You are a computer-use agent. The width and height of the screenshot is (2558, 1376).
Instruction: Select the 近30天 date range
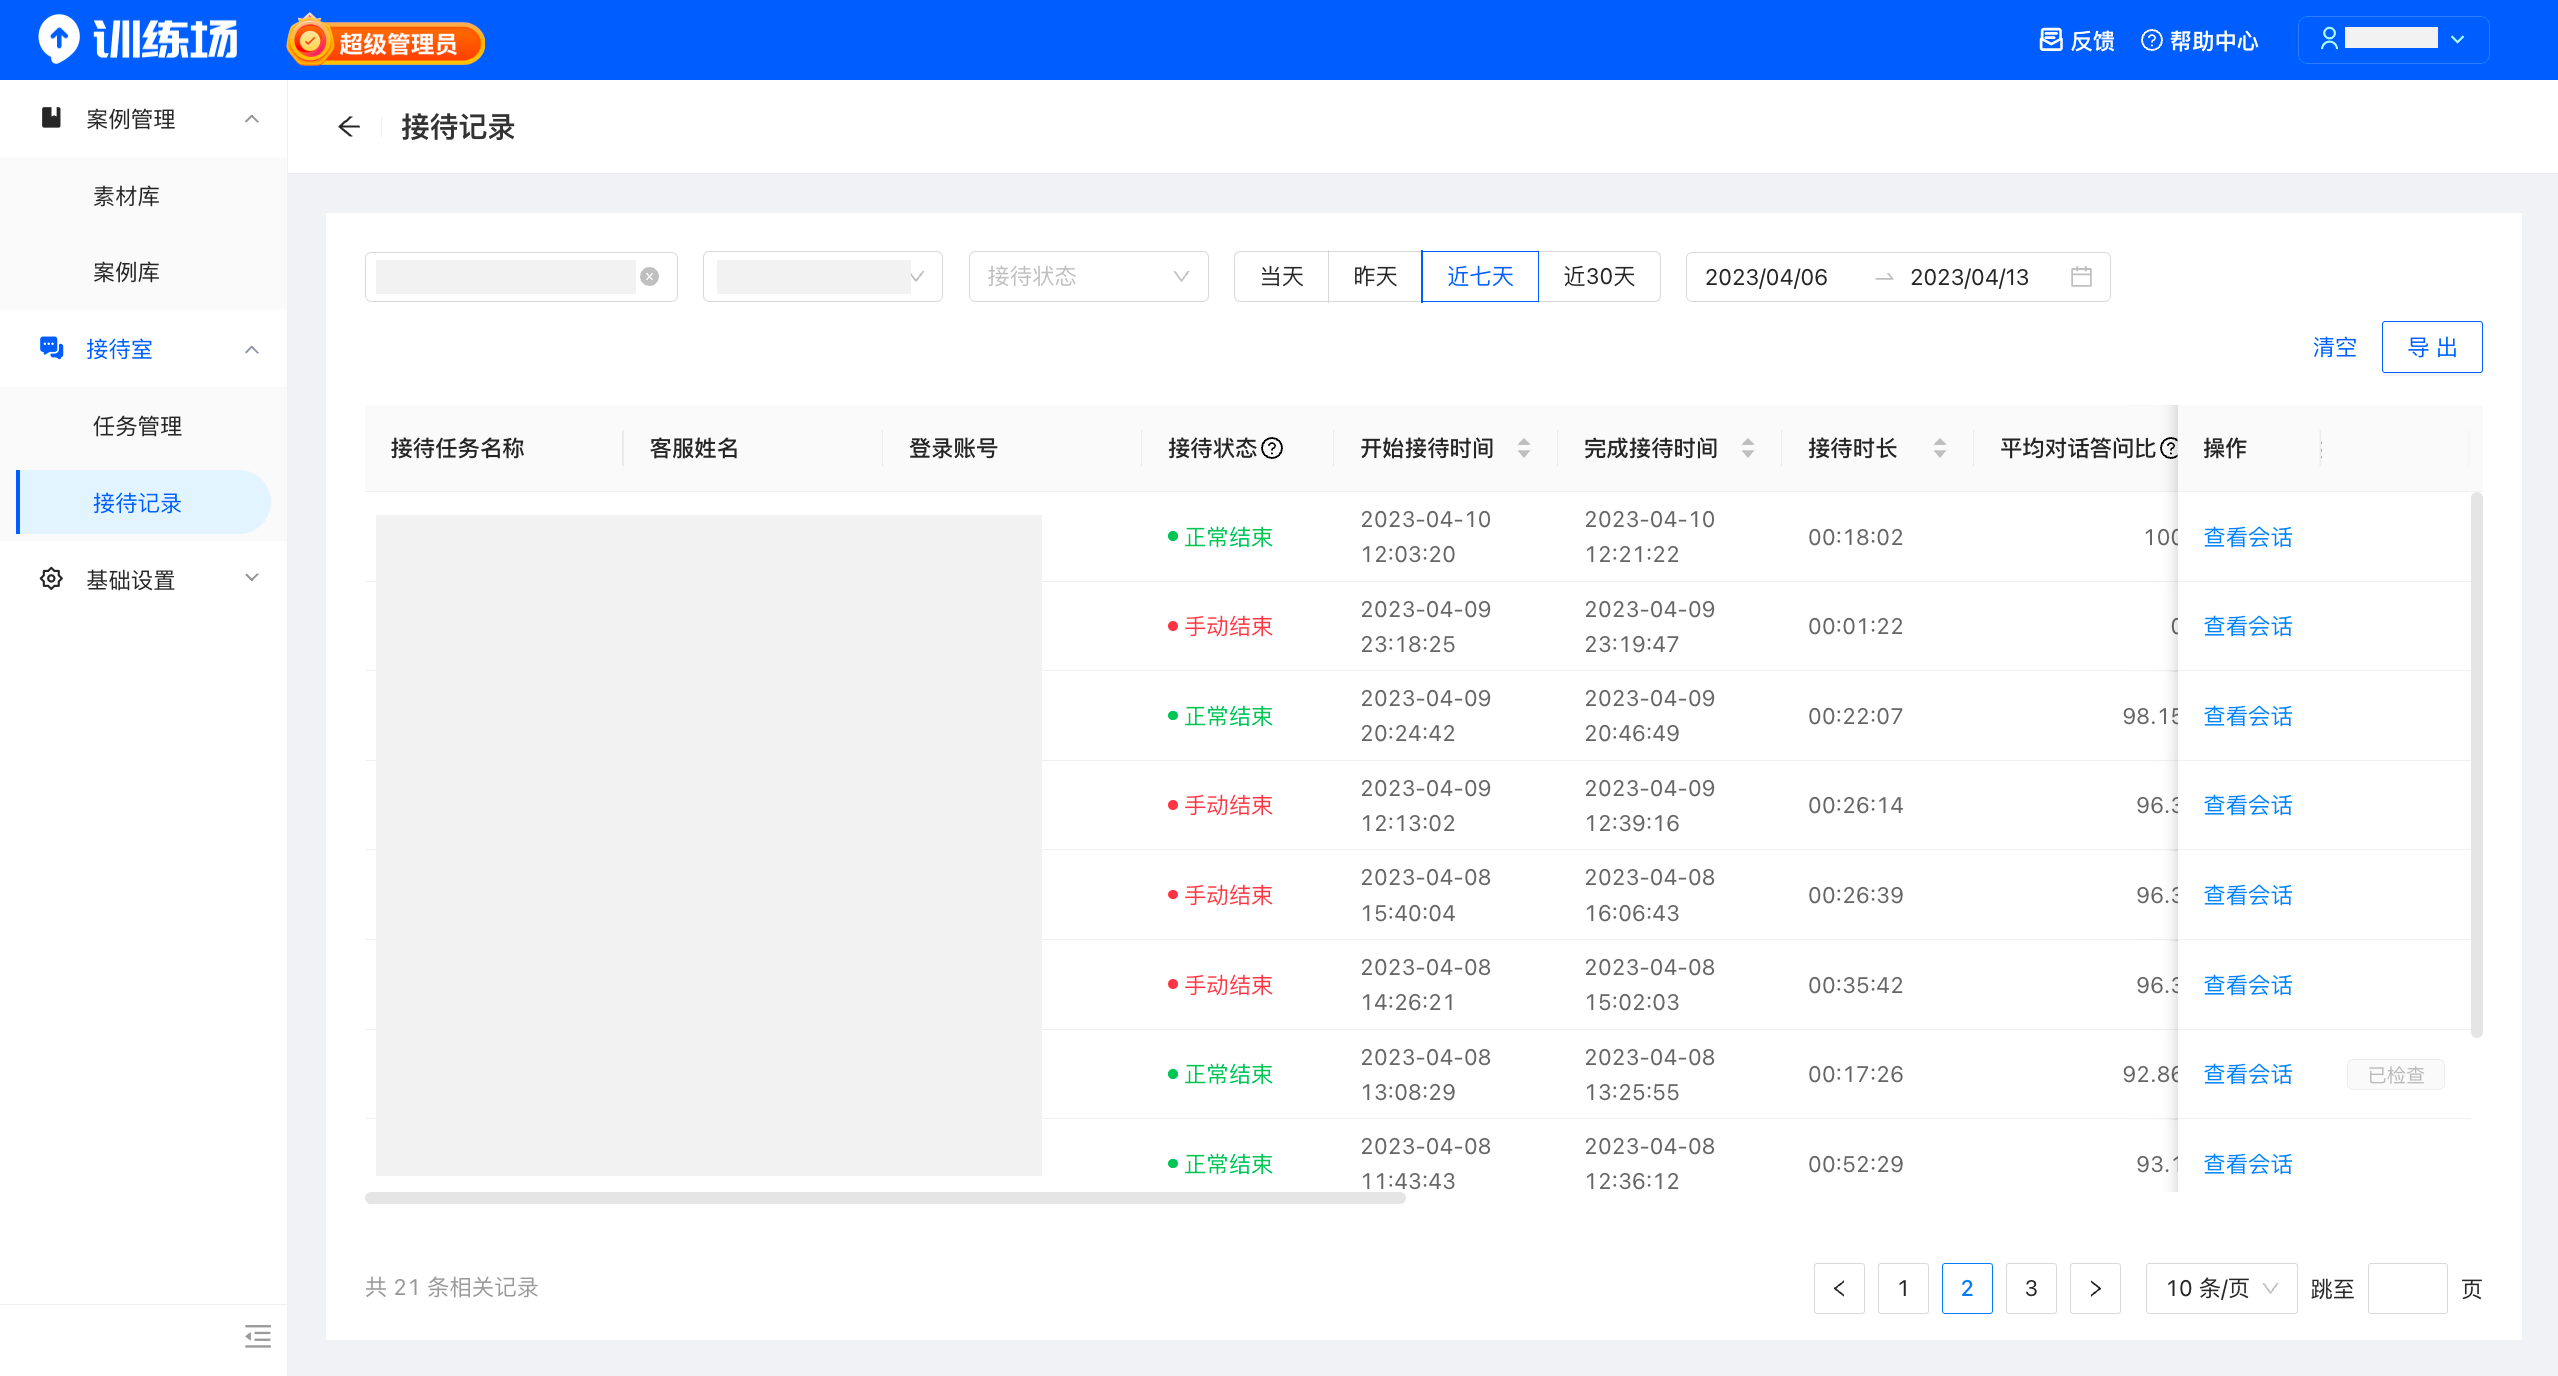pos(1599,277)
